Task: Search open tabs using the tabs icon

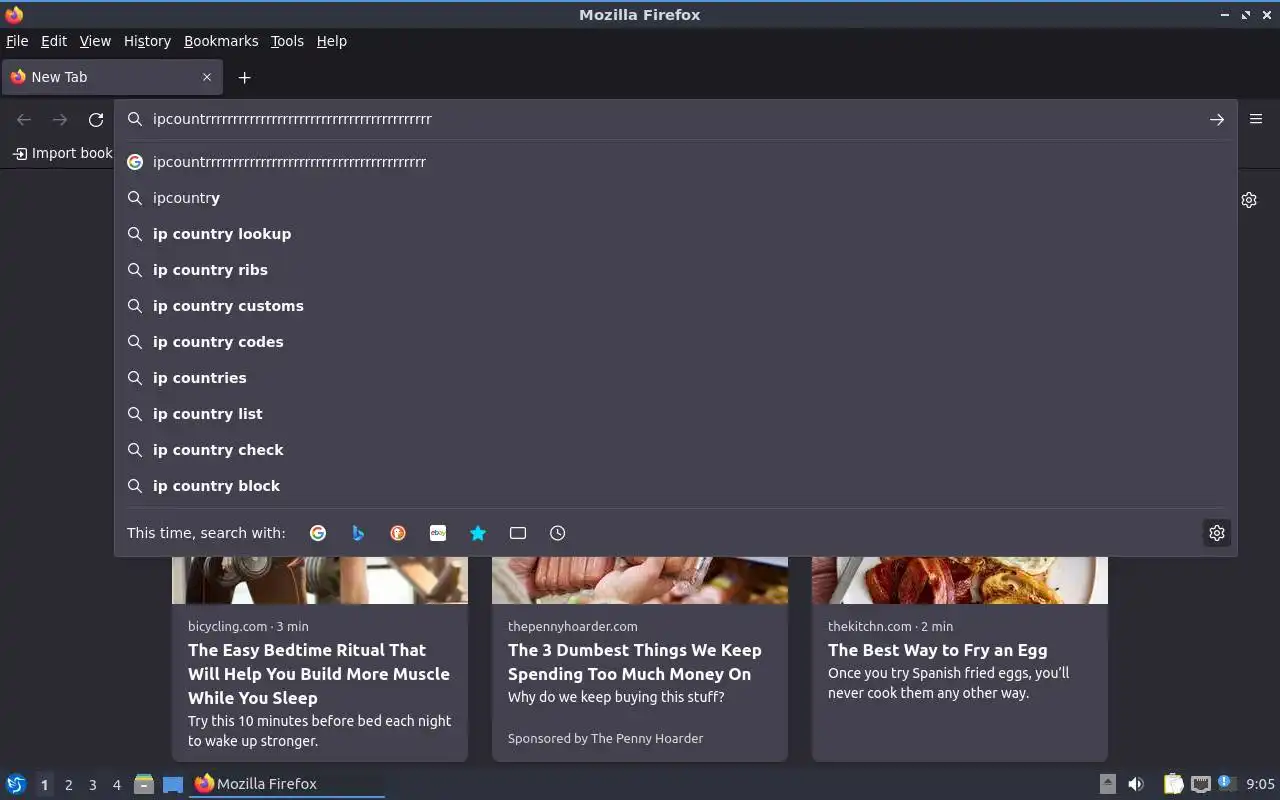Action: click(518, 533)
